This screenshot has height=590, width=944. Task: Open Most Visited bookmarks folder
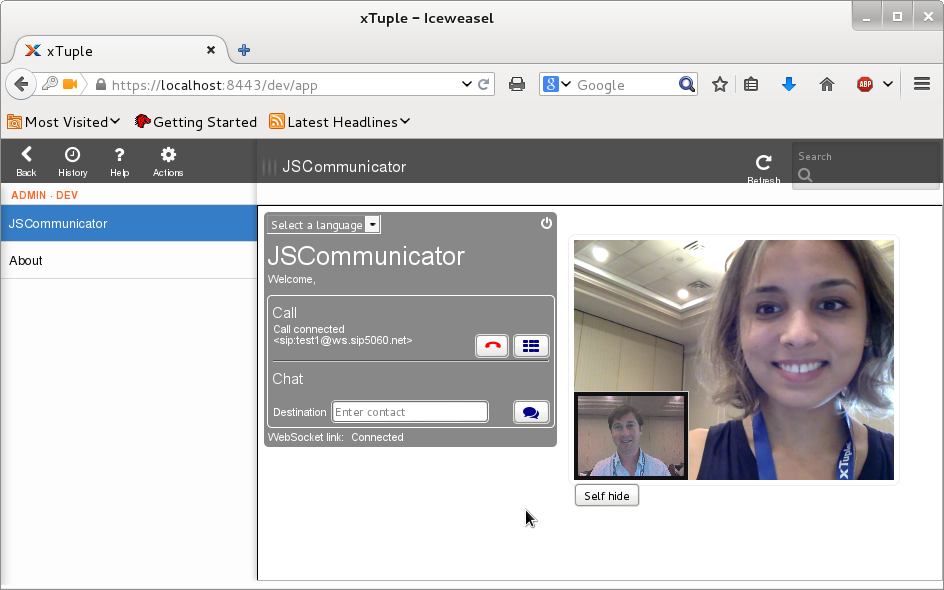pyautogui.click(x=64, y=122)
